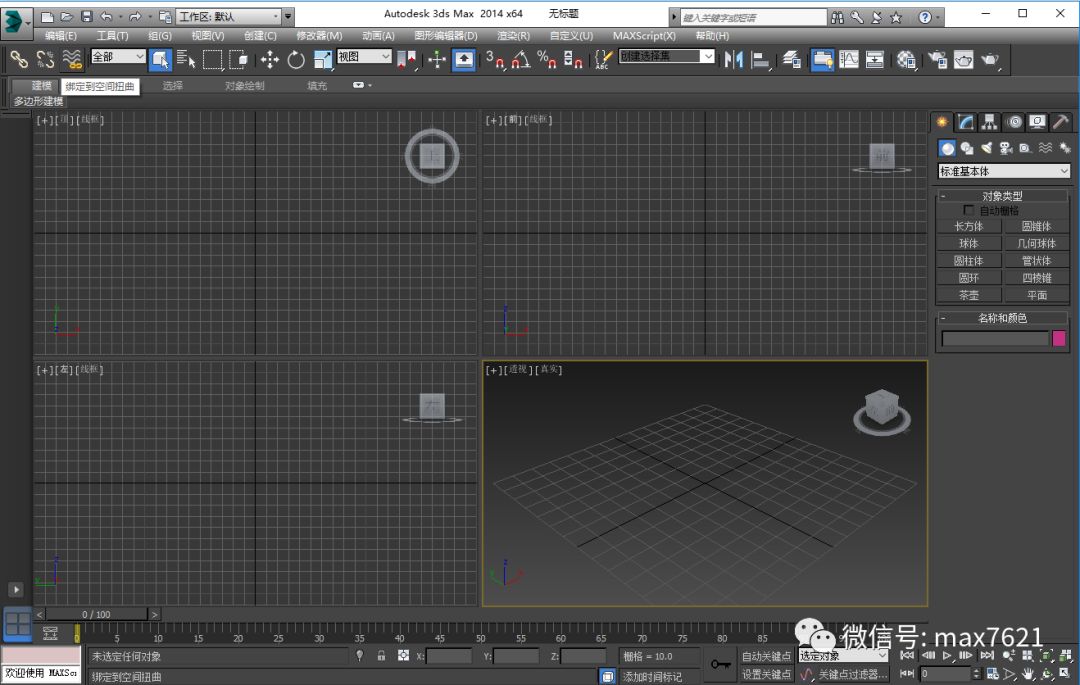
Task: Click the 0 / 100 time slider
Action: pyautogui.click(x=96, y=614)
